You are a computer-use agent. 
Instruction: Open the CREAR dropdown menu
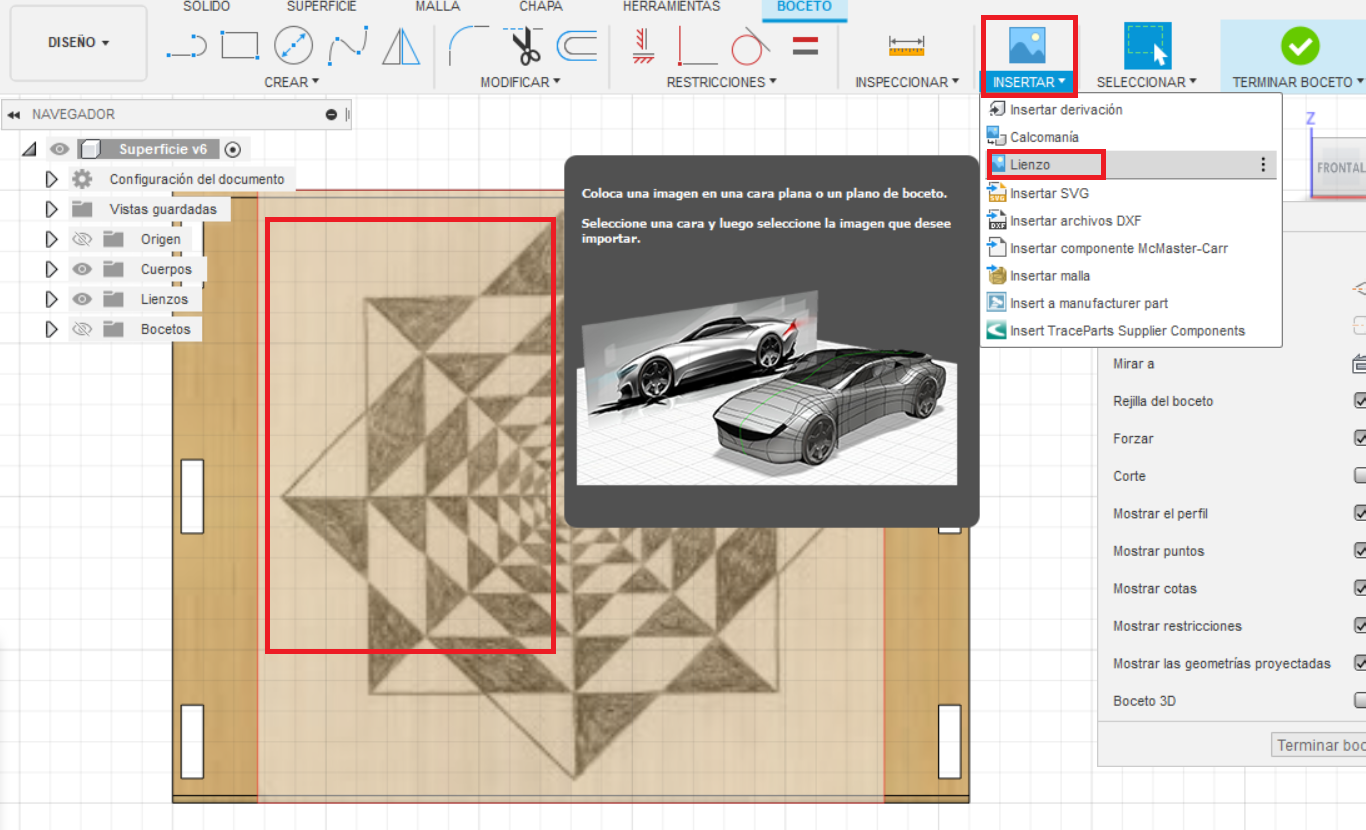[x=292, y=82]
